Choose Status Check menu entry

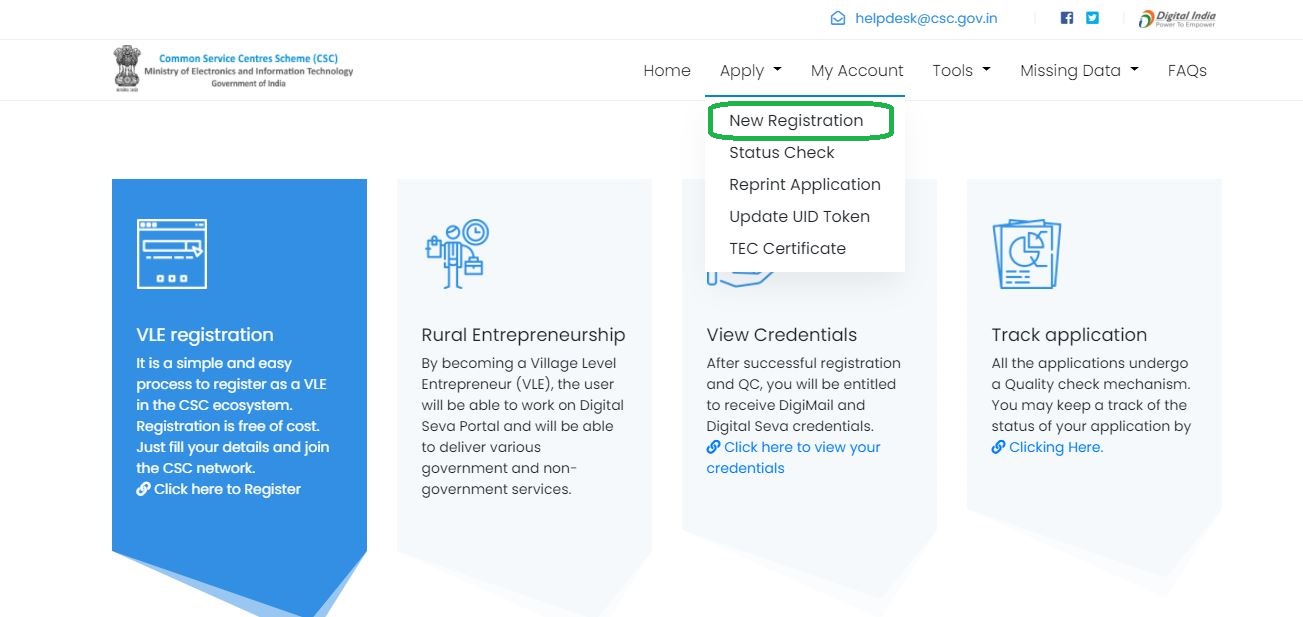[x=781, y=152]
